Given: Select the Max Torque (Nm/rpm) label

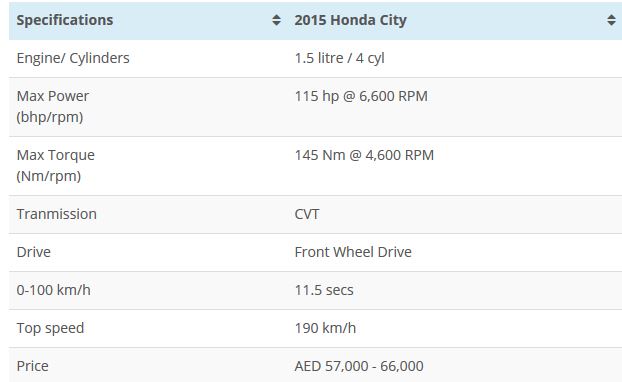Looking at the screenshot, I should point(56,165).
